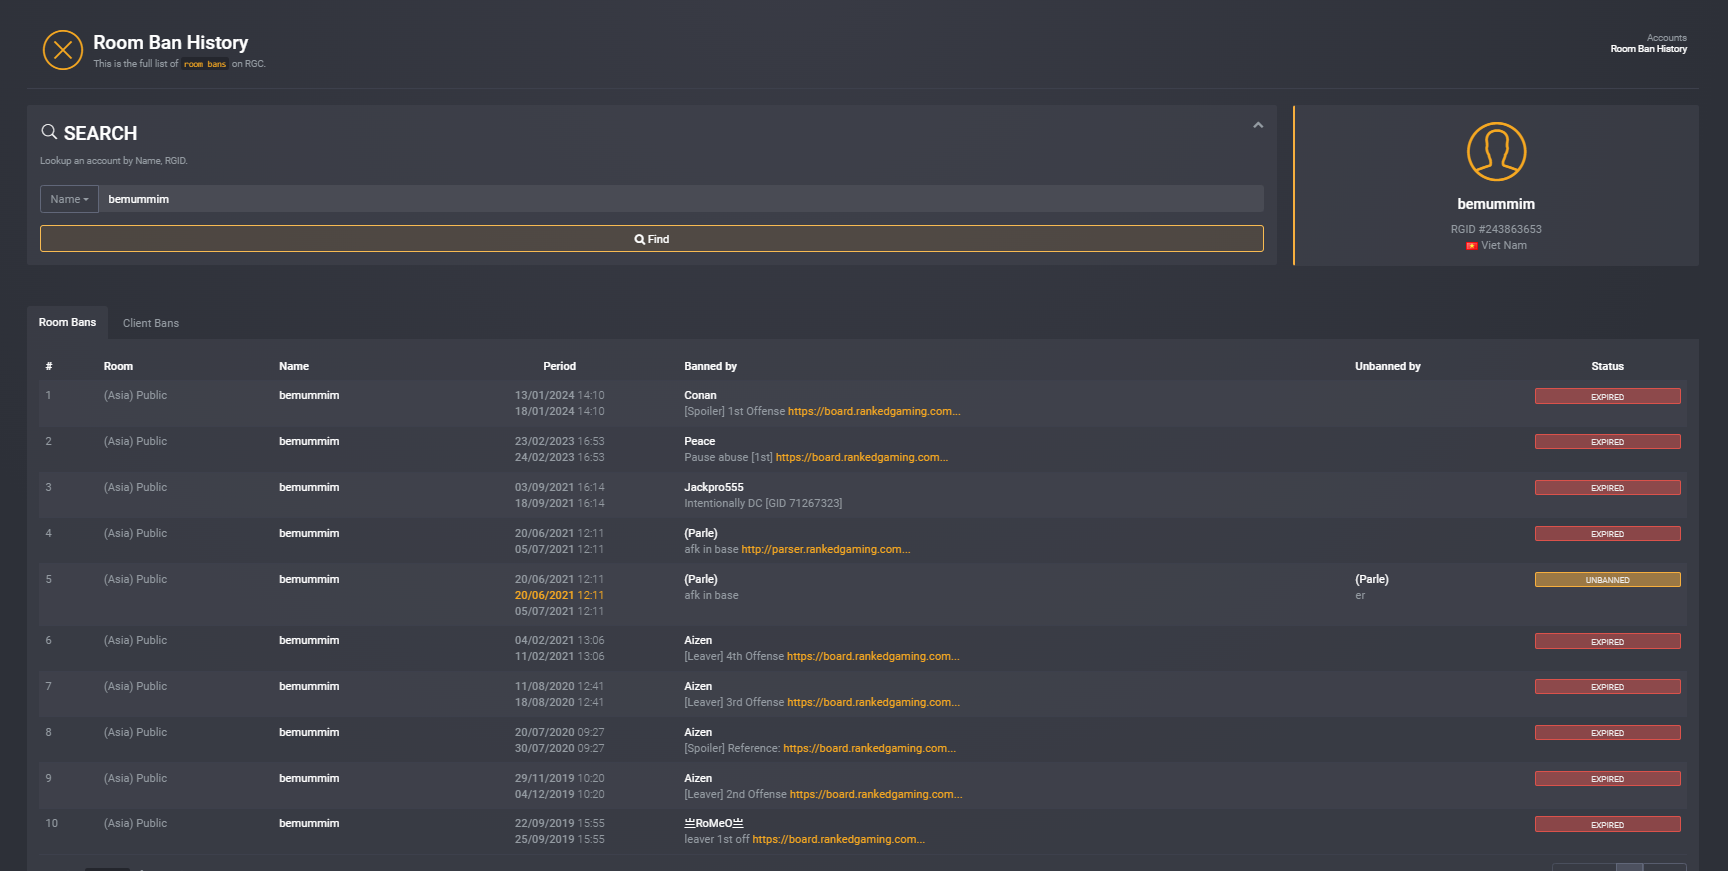Click the Room column header

coord(118,367)
